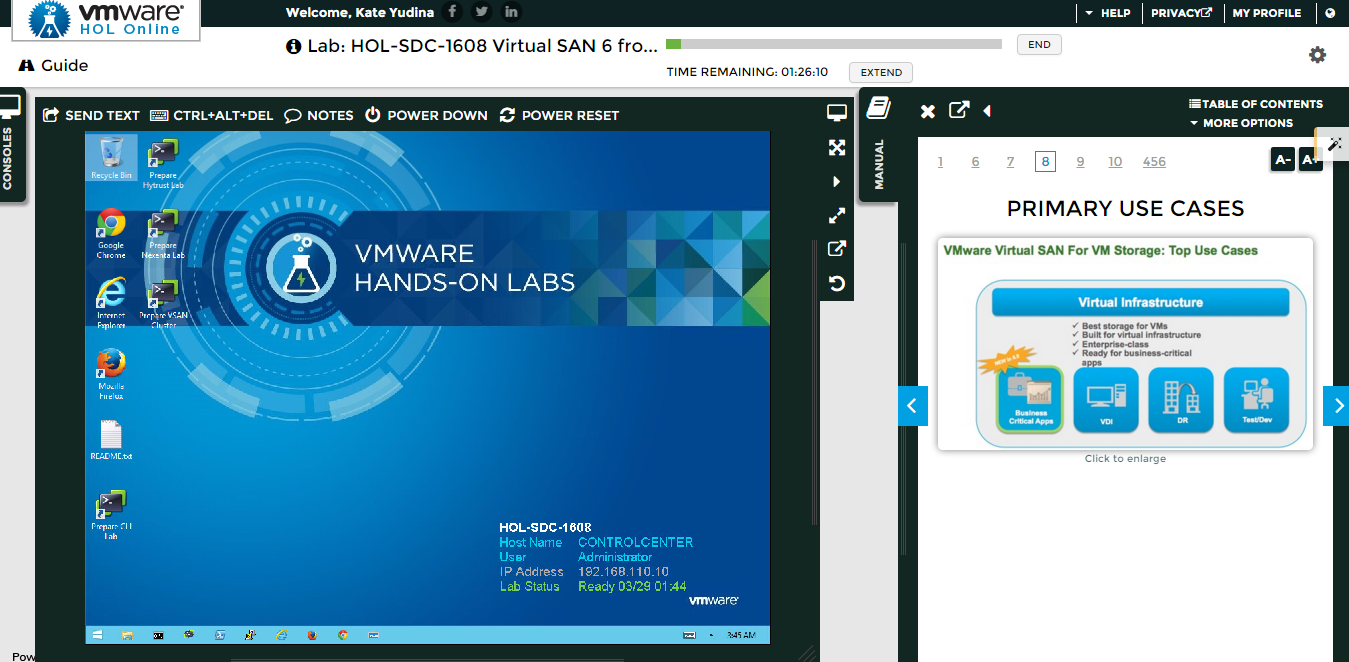This screenshot has width=1349, height=662.
Task: Click the Internet Explorer desktop shortcut
Action: click(x=111, y=303)
